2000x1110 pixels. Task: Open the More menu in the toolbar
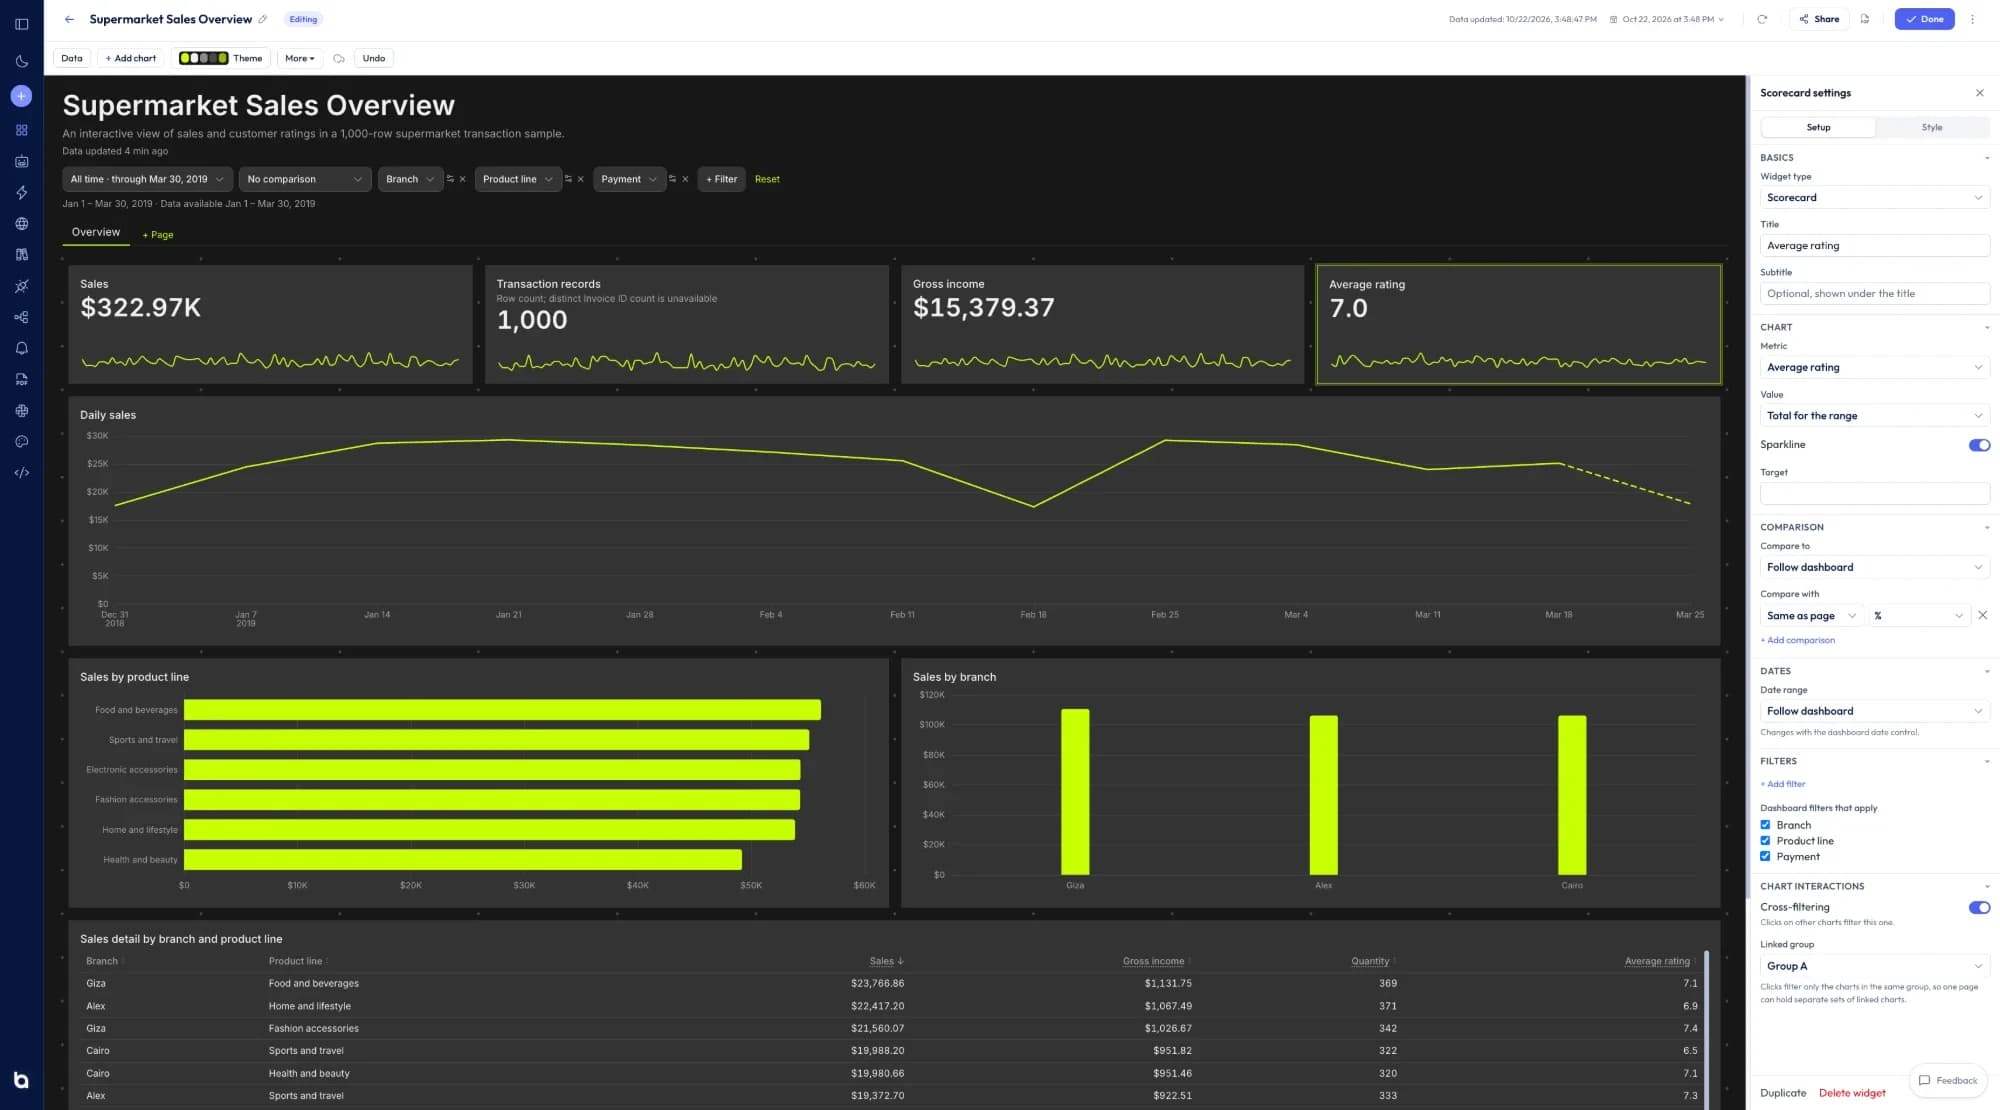[x=300, y=58]
